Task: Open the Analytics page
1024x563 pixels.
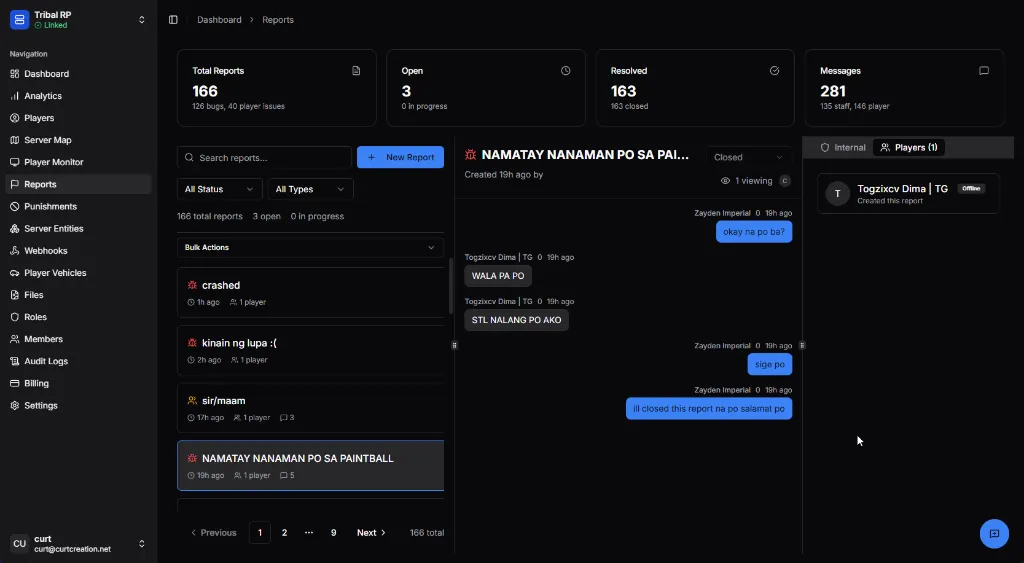Action: click(x=78, y=96)
